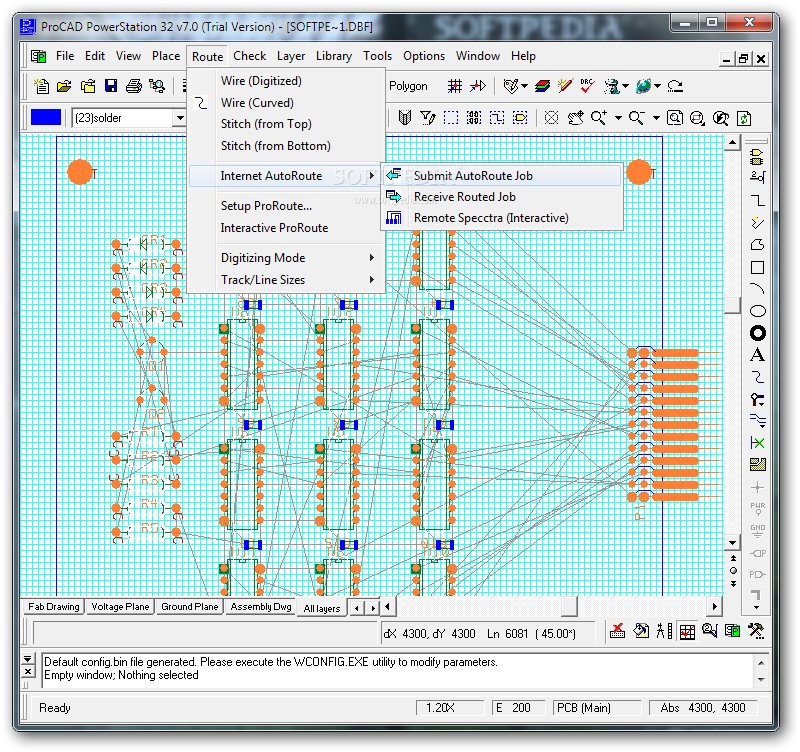The width and height of the screenshot is (800, 752).
Task: Click the Print toolbar icon
Action: pyautogui.click(x=134, y=86)
